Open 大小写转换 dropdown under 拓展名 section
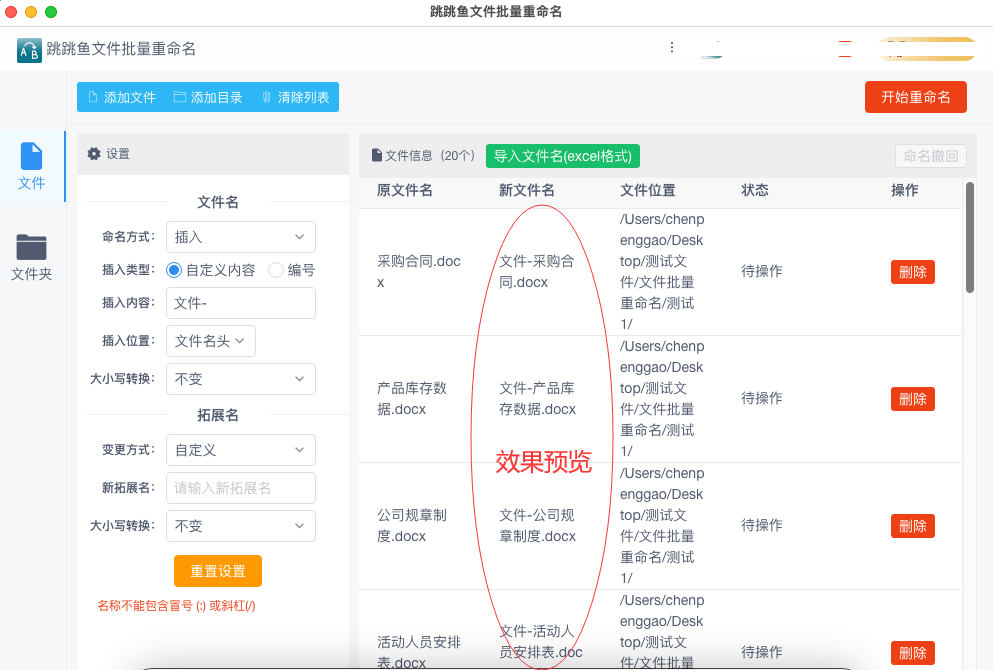 [x=241, y=526]
